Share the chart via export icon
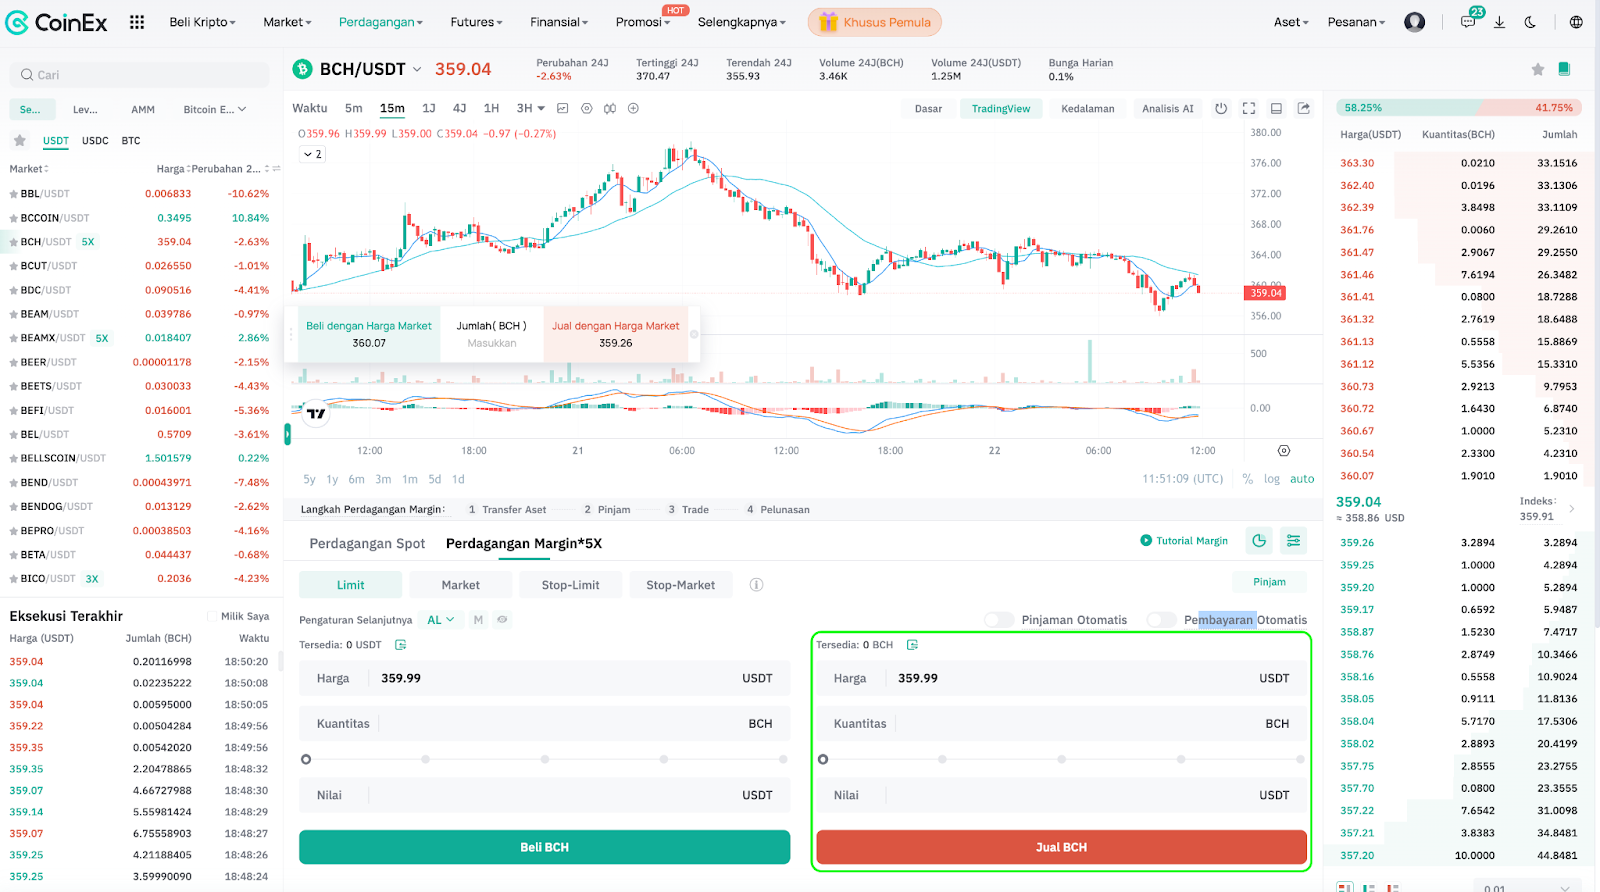The image size is (1600, 892). coord(1304,108)
